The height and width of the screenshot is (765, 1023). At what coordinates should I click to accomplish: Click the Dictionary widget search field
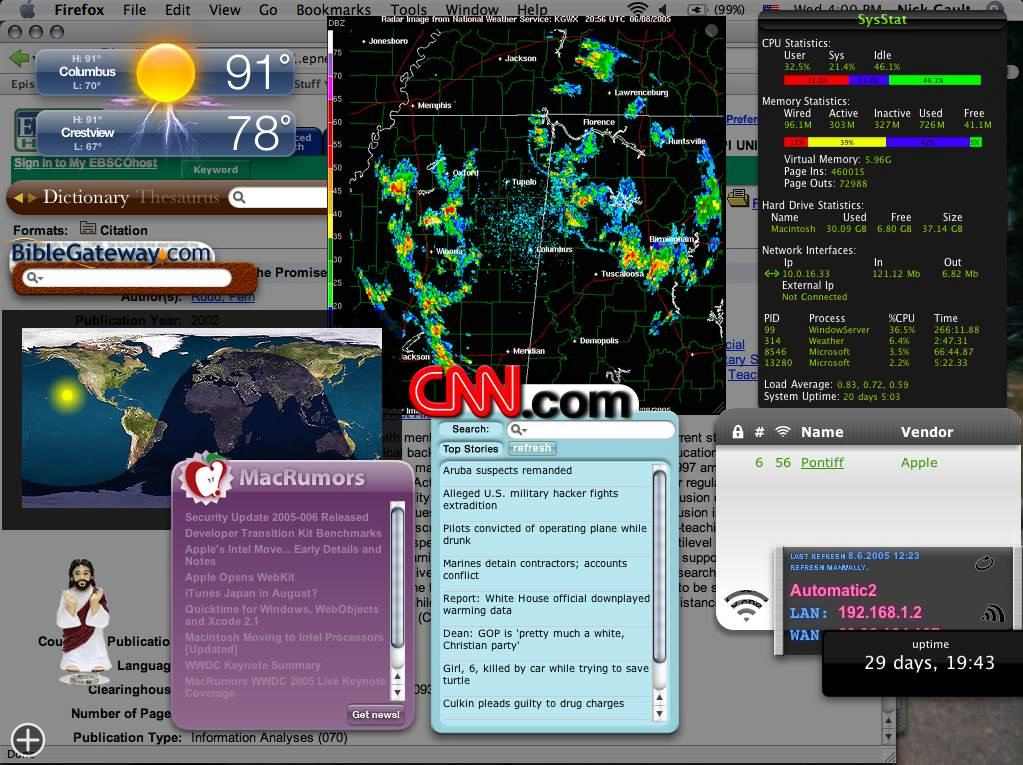(279, 197)
